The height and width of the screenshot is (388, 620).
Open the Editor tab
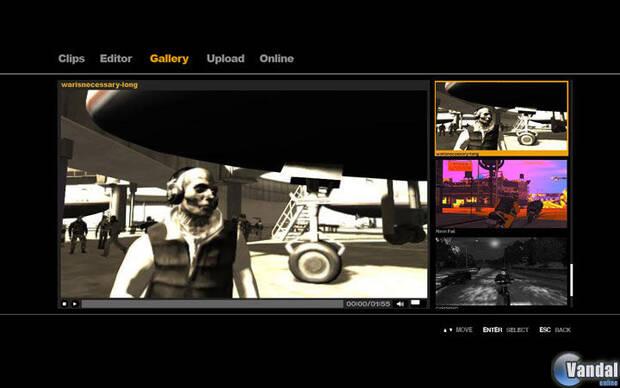point(116,59)
